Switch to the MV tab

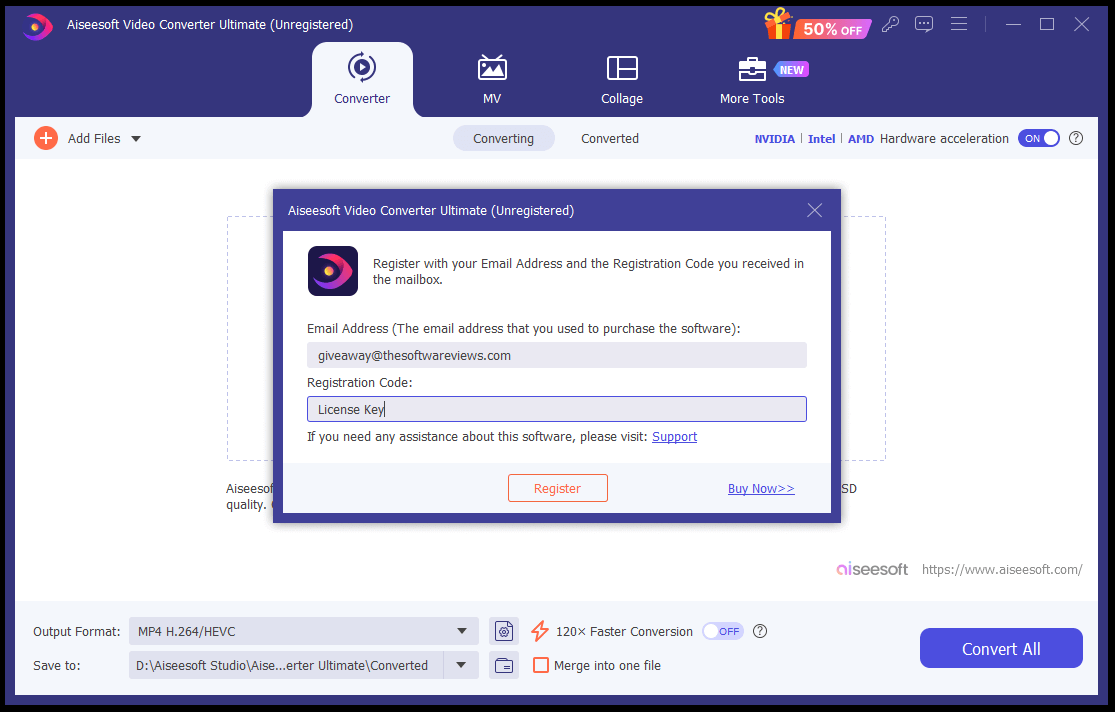(x=492, y=79)
